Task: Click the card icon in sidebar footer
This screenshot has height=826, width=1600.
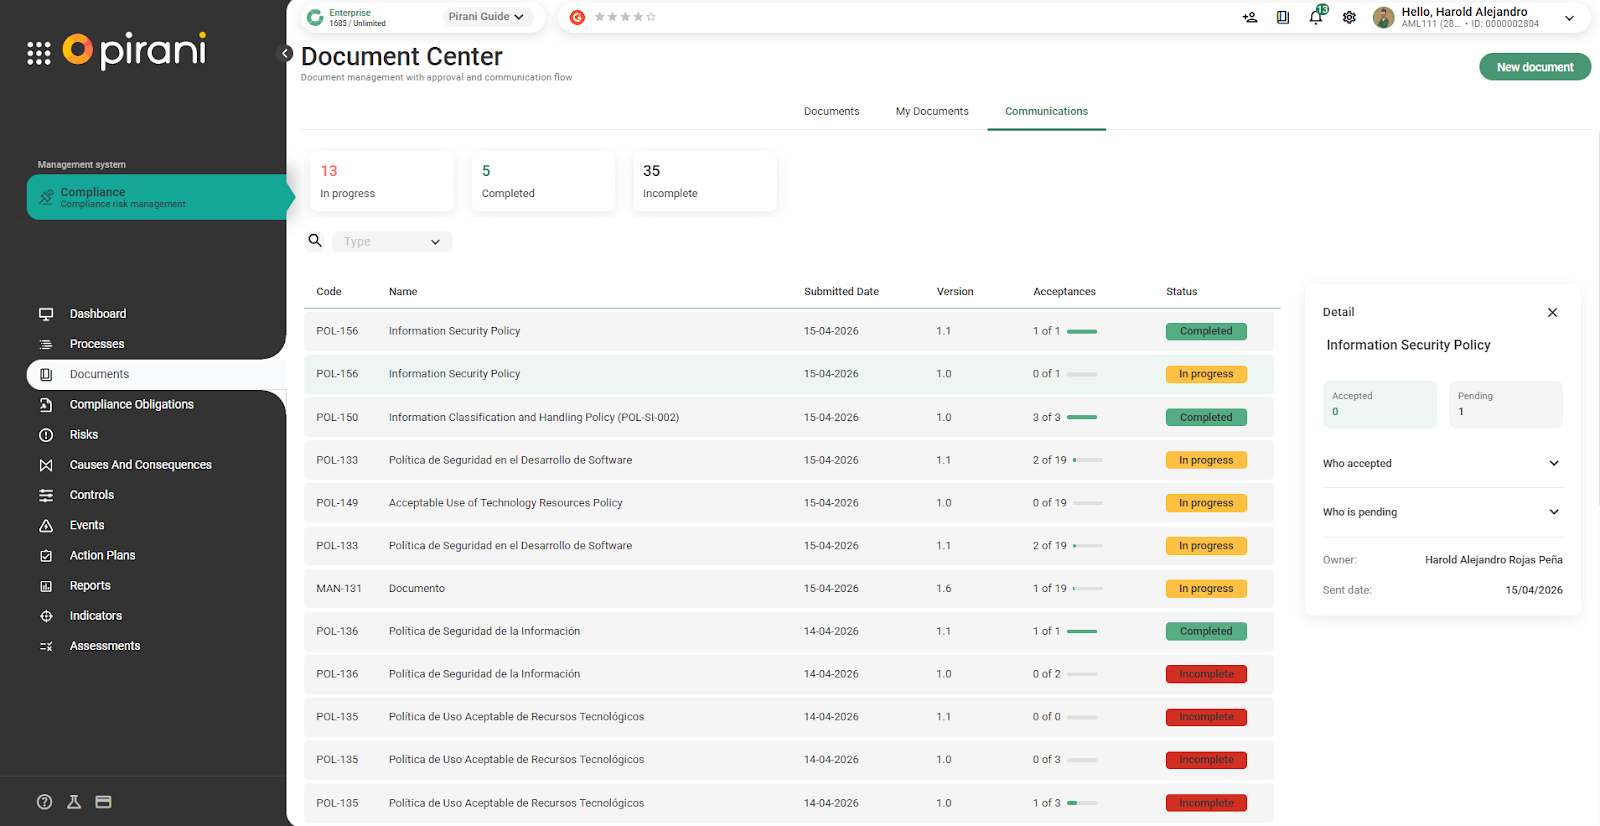Action: (x=103, y=802)
